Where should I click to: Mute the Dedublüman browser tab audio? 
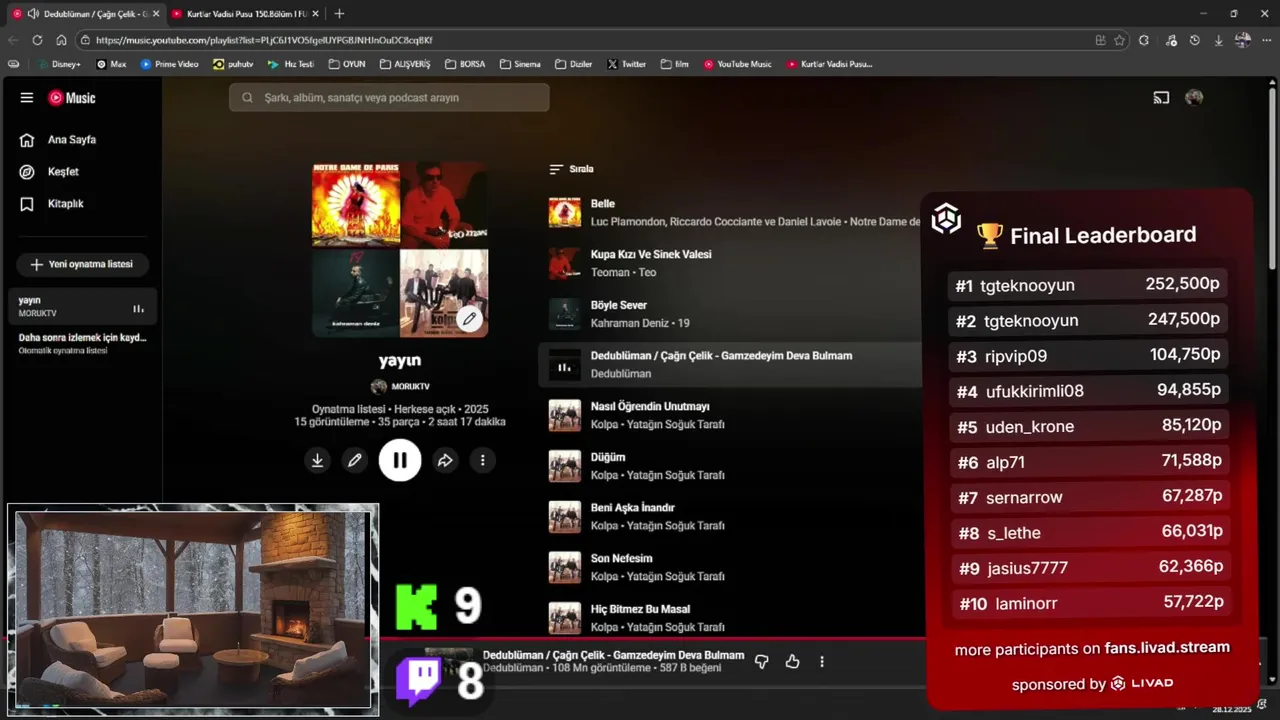[x=33, y=14]
